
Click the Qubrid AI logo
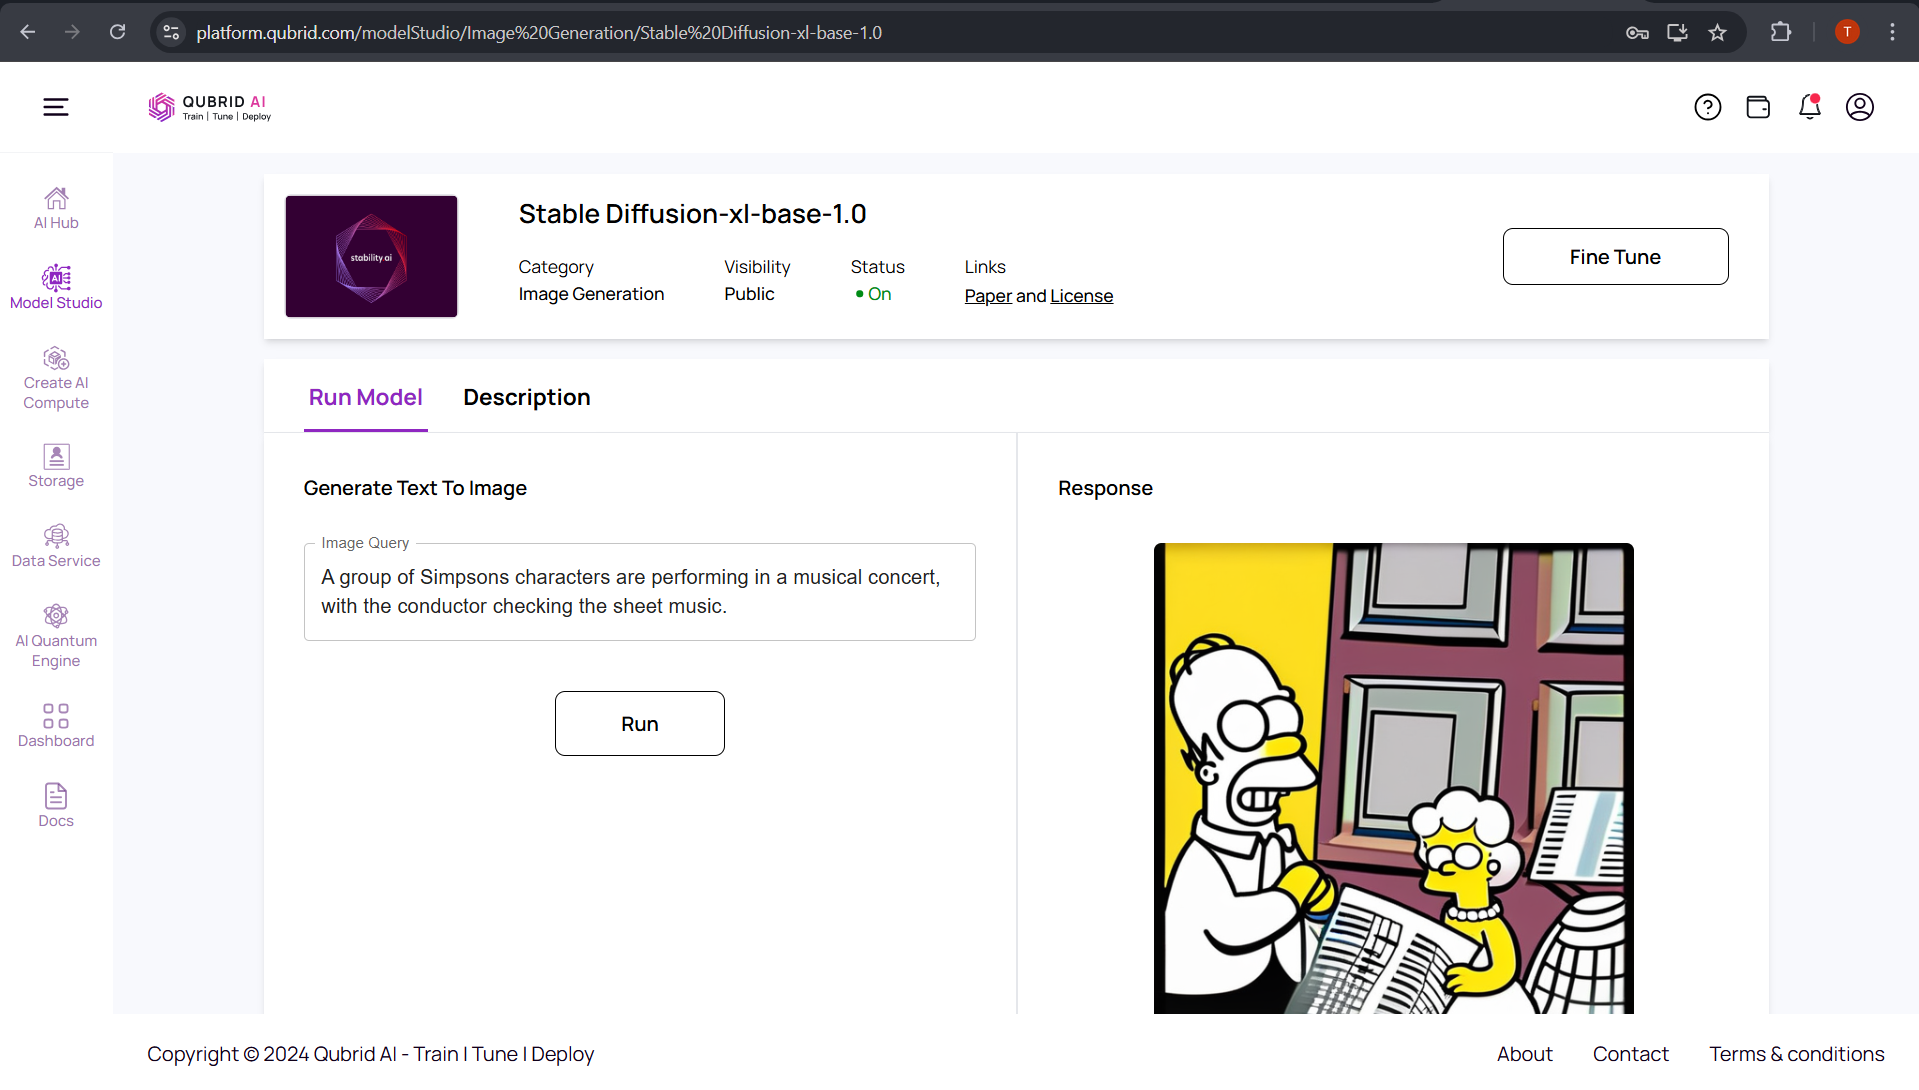[x=209, y=107]
